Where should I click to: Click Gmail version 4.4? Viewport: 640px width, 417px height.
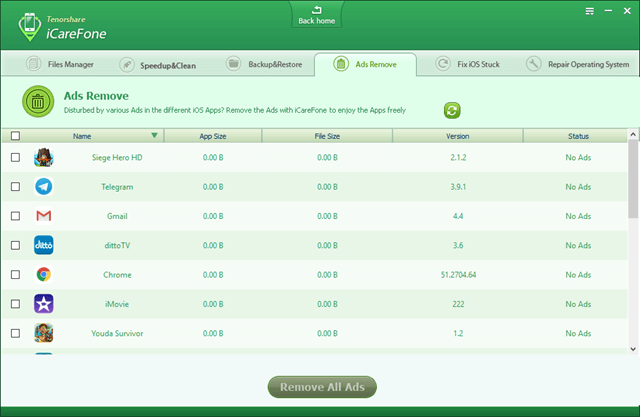458,216
